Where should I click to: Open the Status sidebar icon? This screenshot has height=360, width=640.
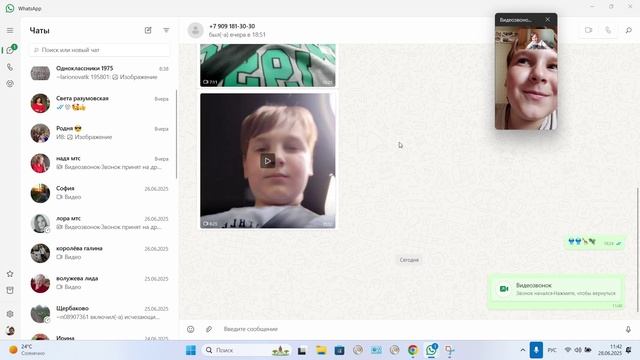coord(10,84)
